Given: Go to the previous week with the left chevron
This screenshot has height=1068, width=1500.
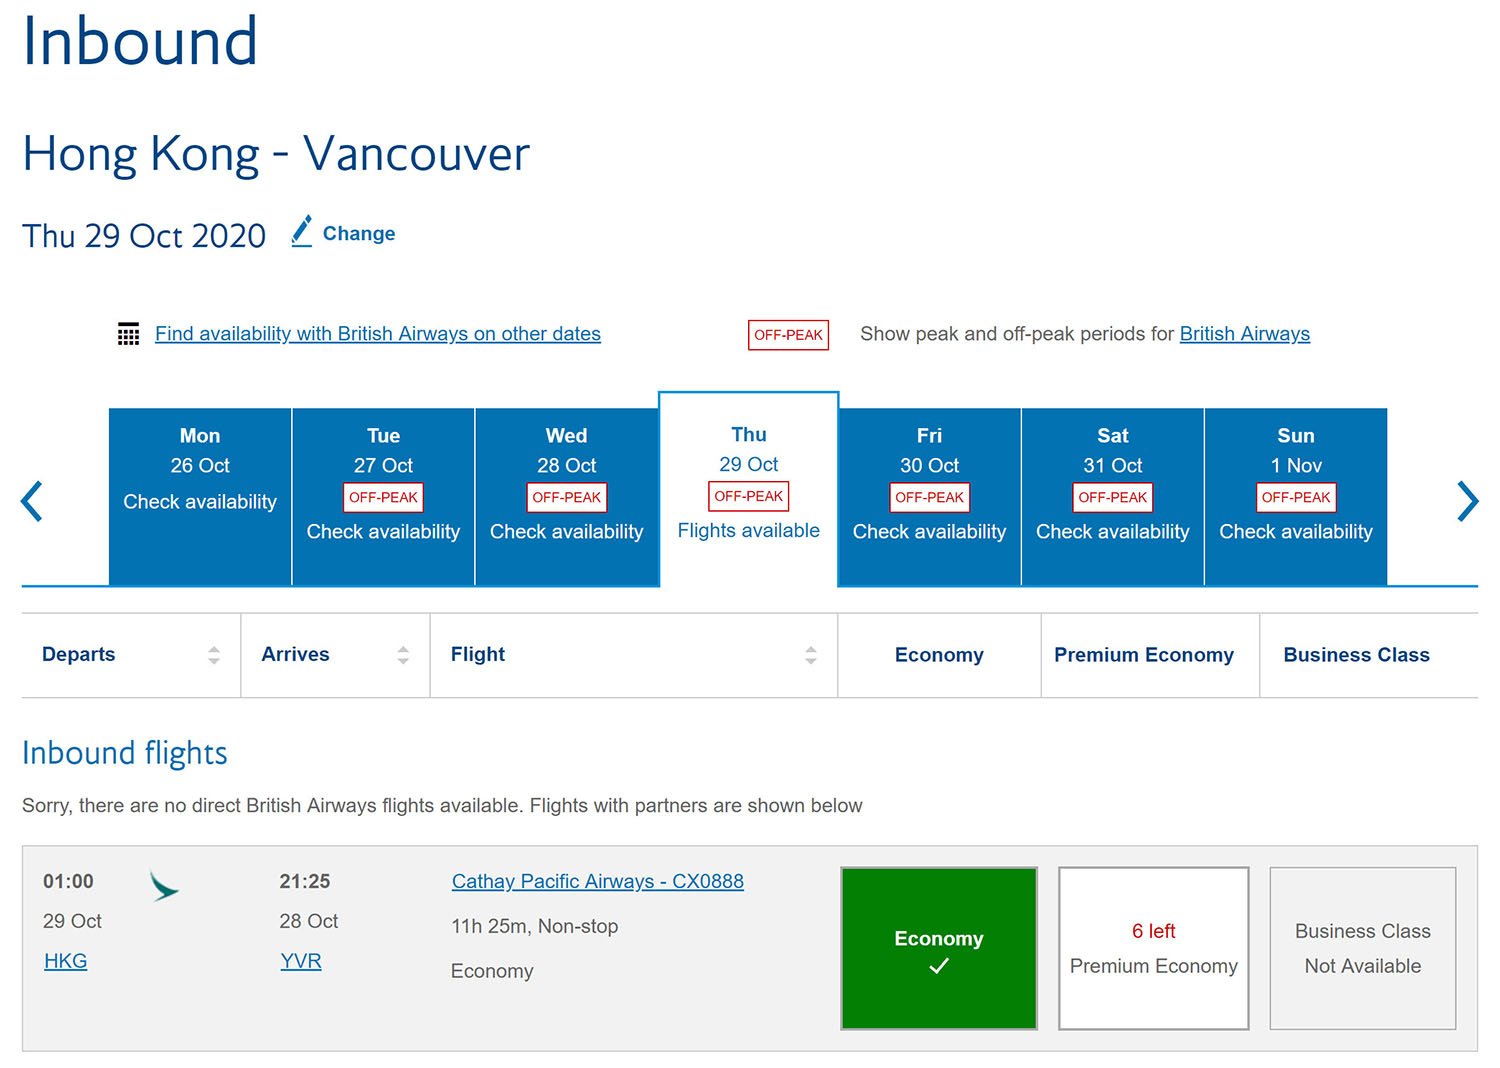Looking at the screenshot, I should coord(32,501).
